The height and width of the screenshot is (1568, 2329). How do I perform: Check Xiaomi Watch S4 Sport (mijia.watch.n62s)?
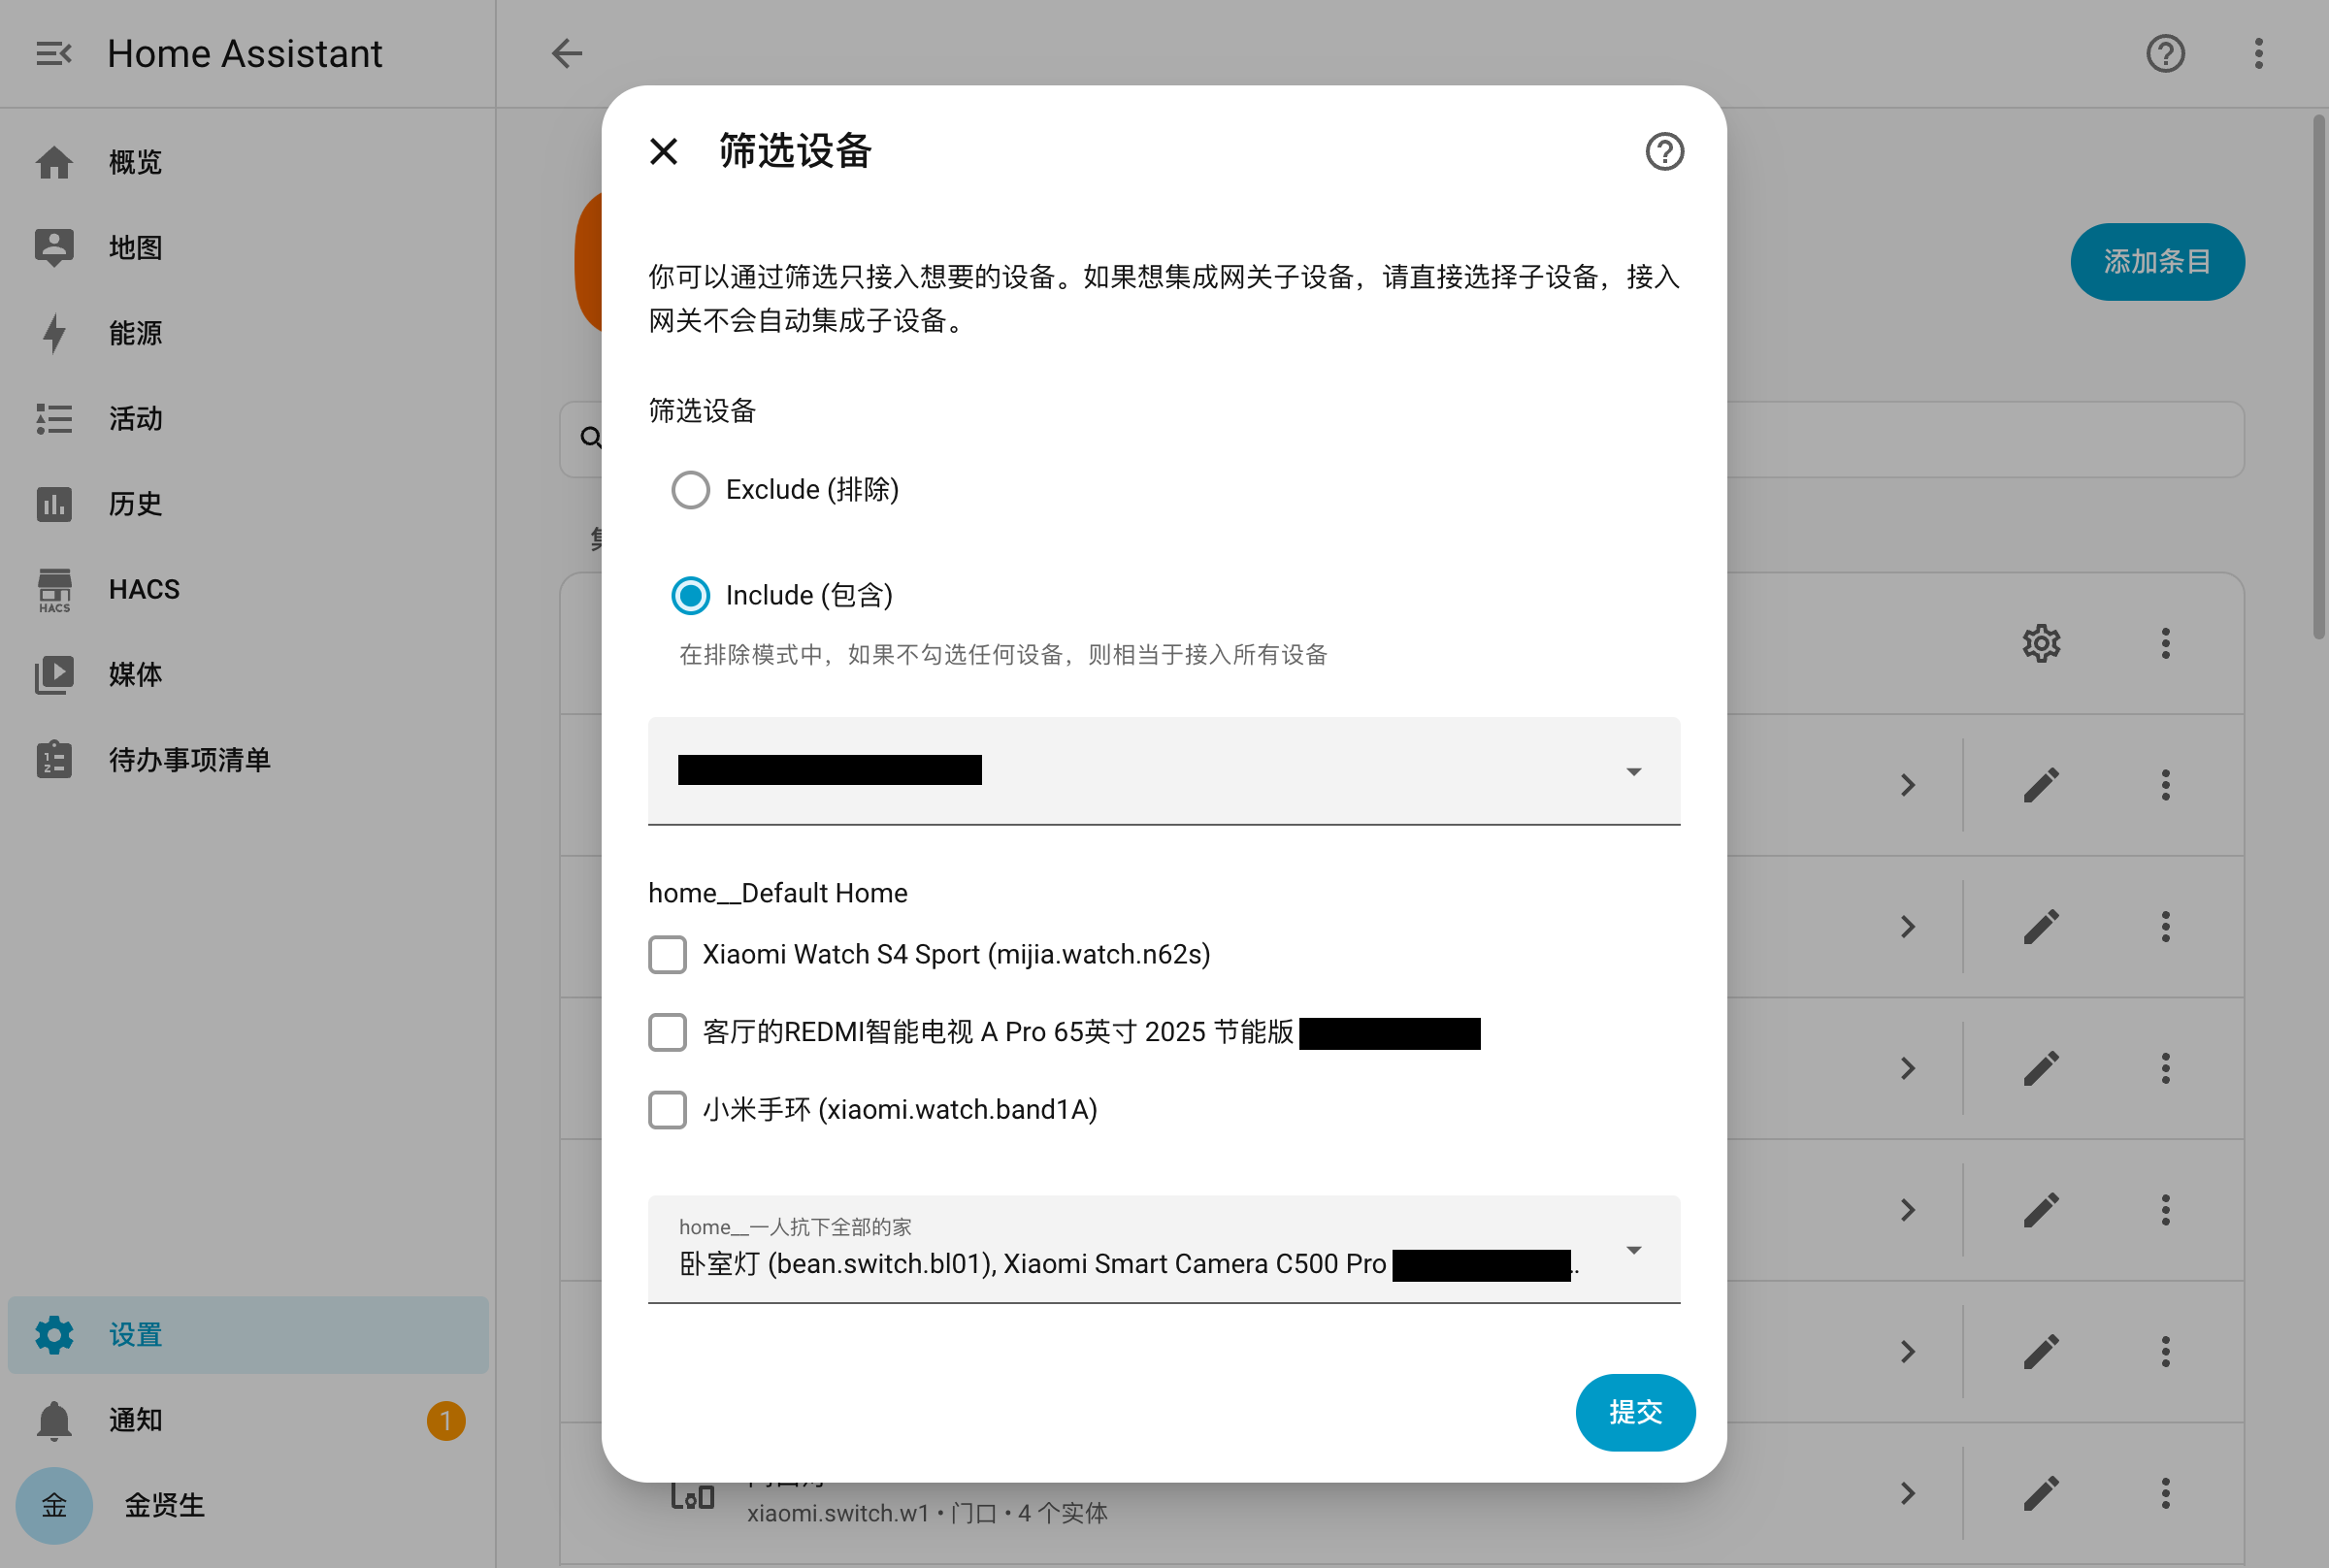click(667, 955)
